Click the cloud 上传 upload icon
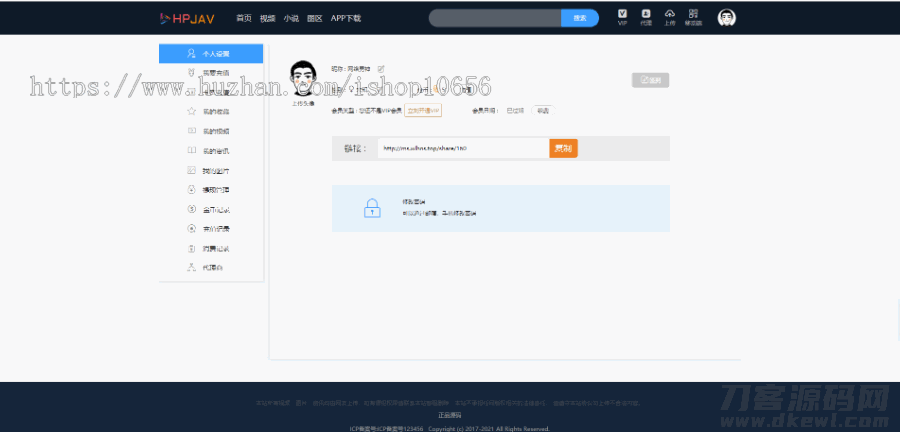 pyautogui.click(x=670, y=15)
